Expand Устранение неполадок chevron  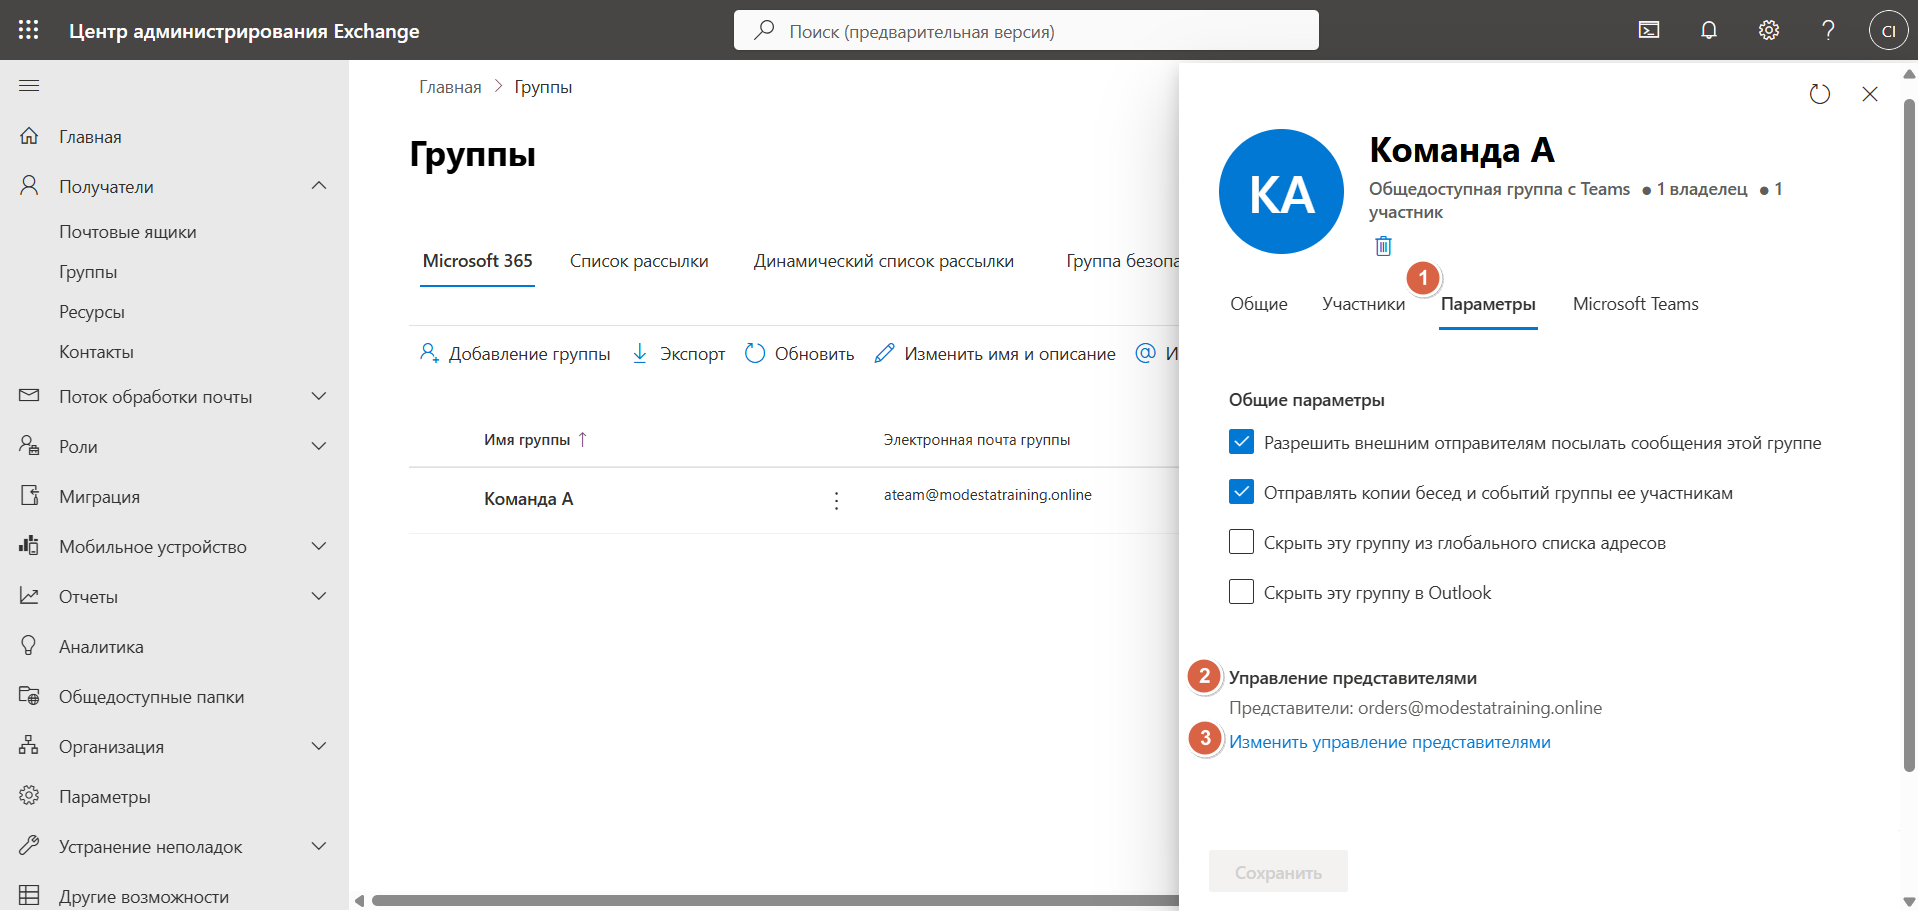[319, 846]
